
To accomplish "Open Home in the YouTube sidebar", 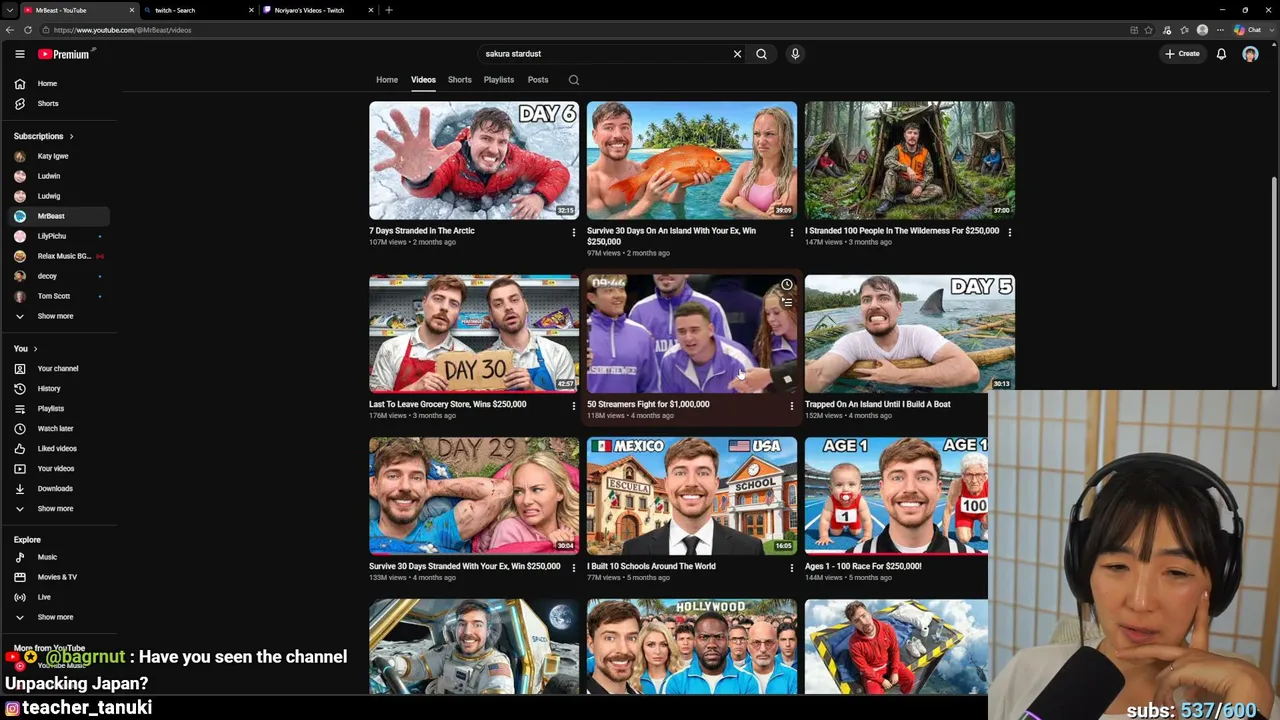I will 60,84.
